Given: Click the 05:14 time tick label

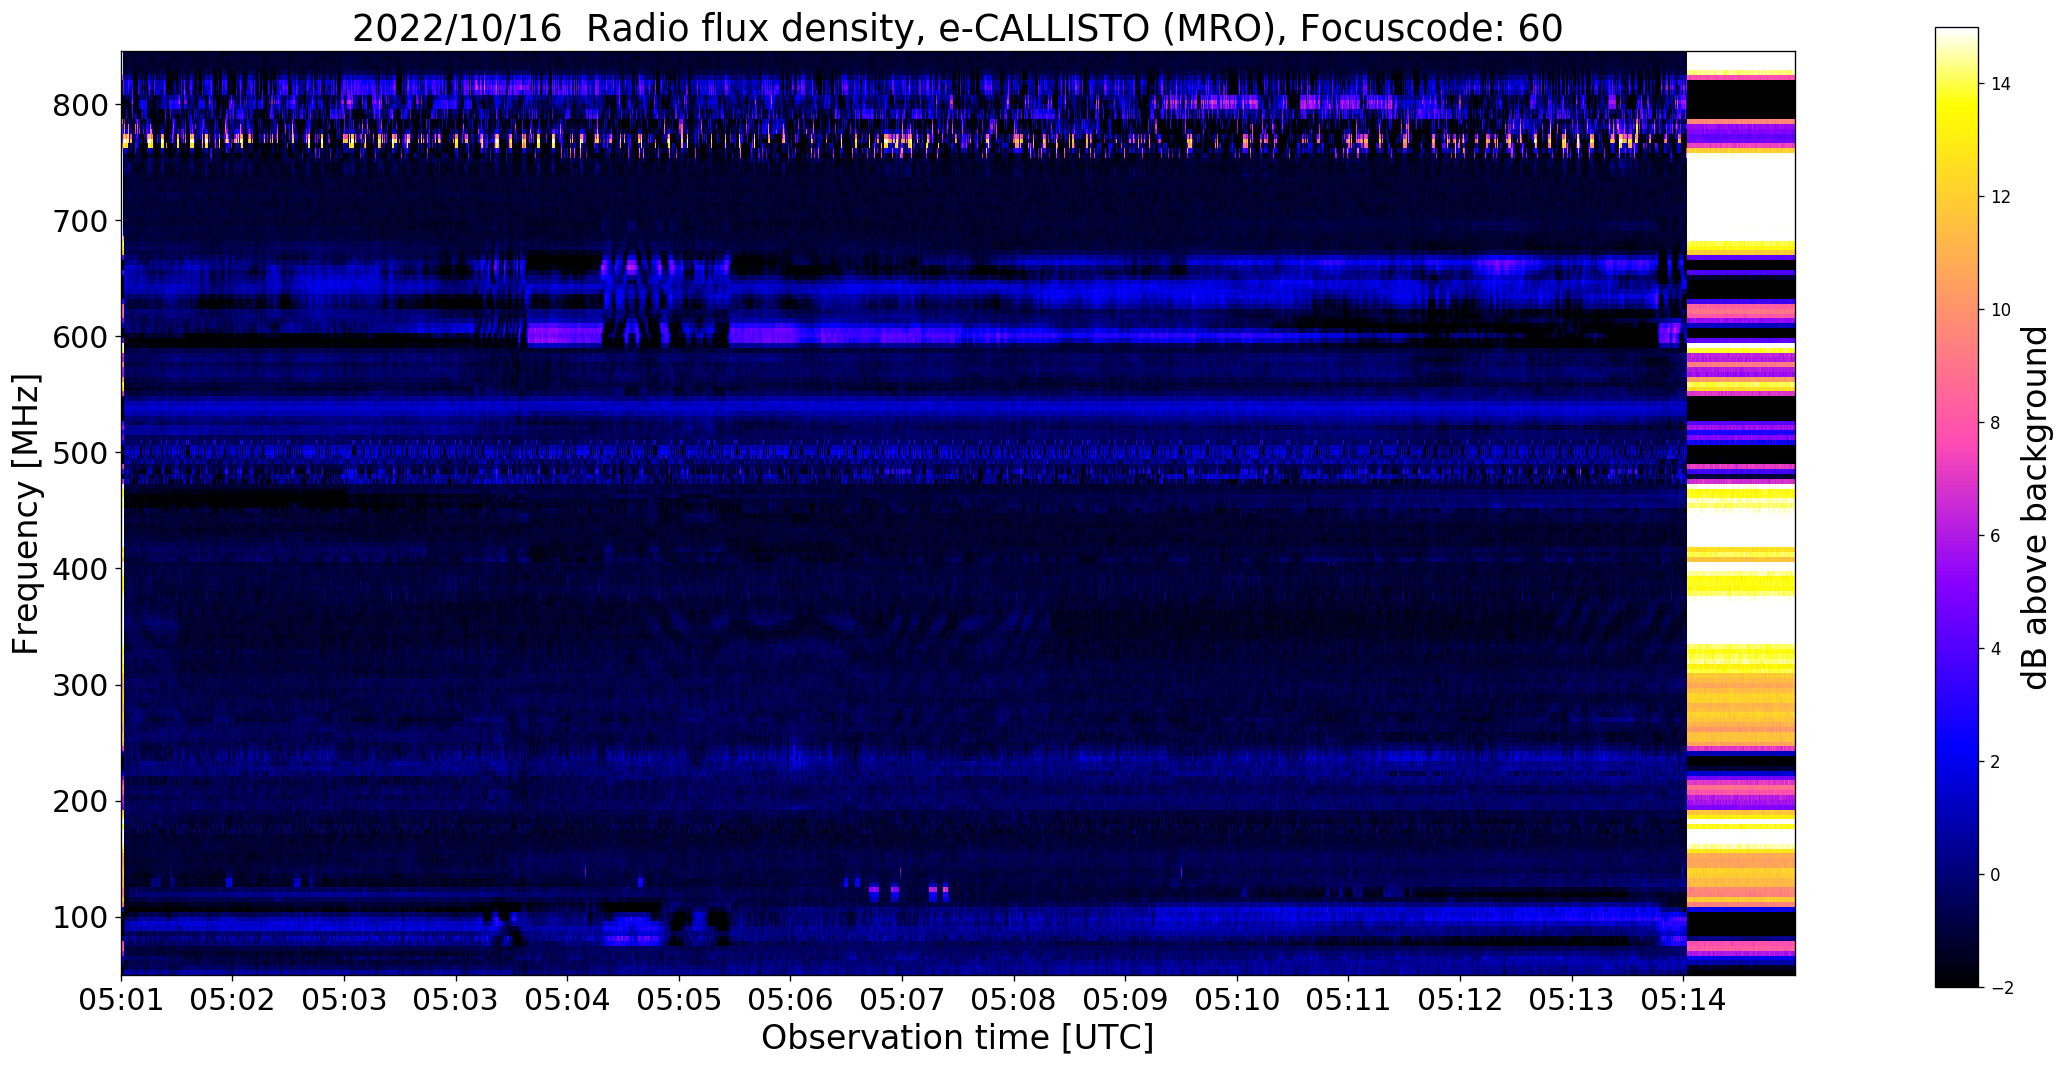Looking at the screenshot, I should coord(1683,1000).
